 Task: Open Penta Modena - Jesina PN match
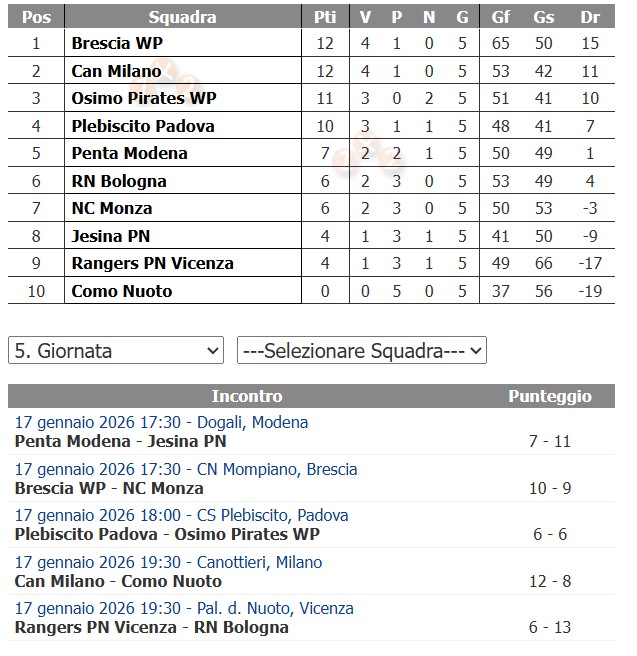click(121, 441)
